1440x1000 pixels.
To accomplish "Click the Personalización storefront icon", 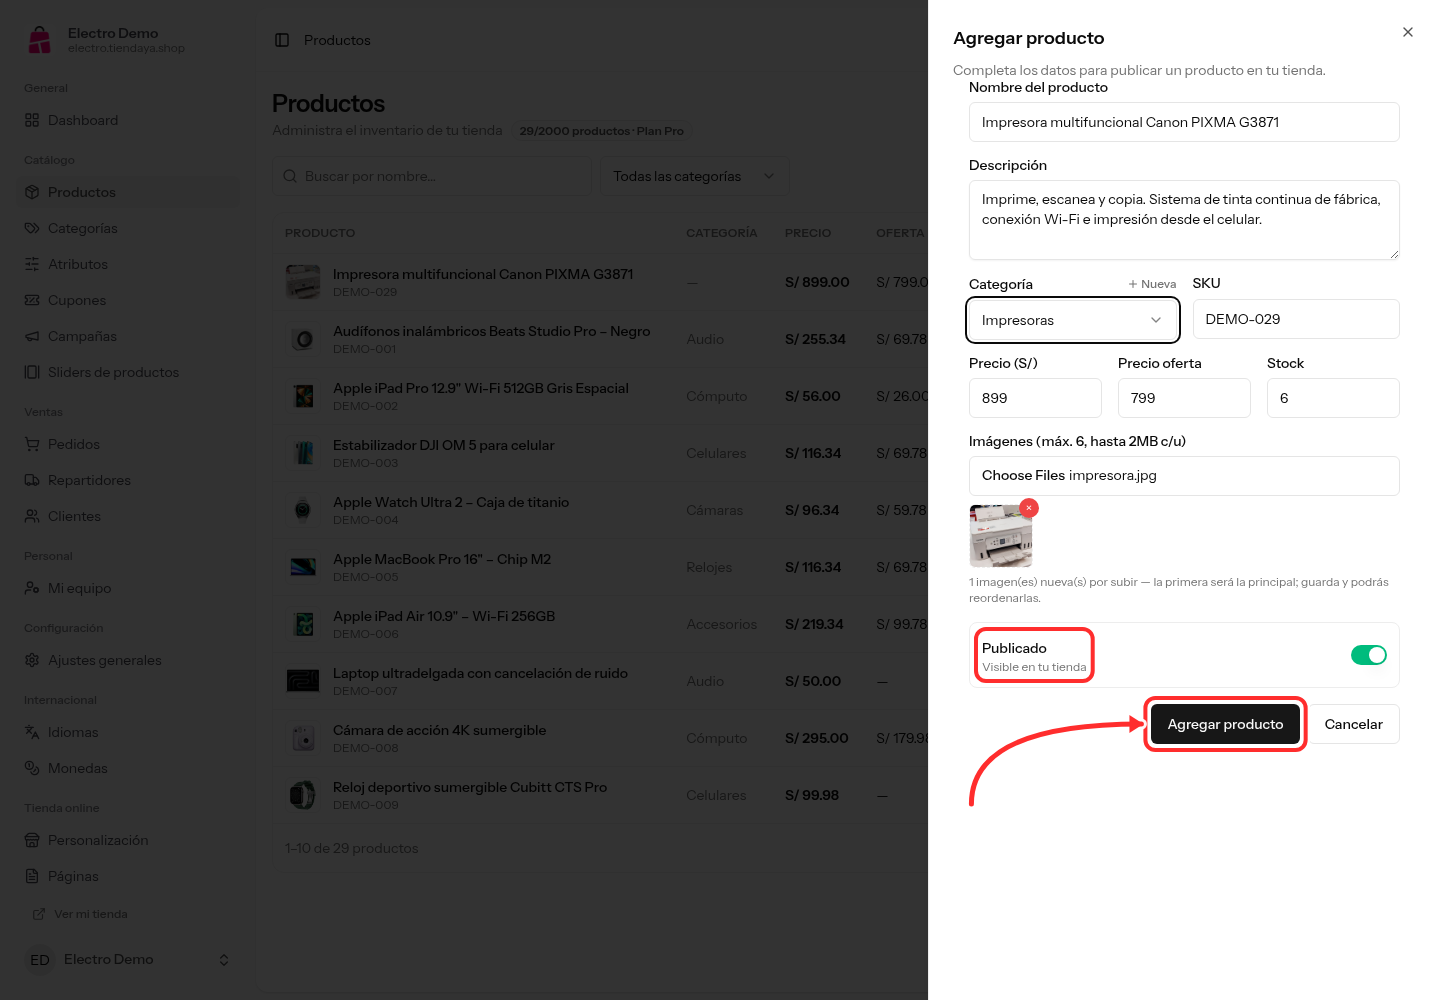I will (x=32, y=840).
